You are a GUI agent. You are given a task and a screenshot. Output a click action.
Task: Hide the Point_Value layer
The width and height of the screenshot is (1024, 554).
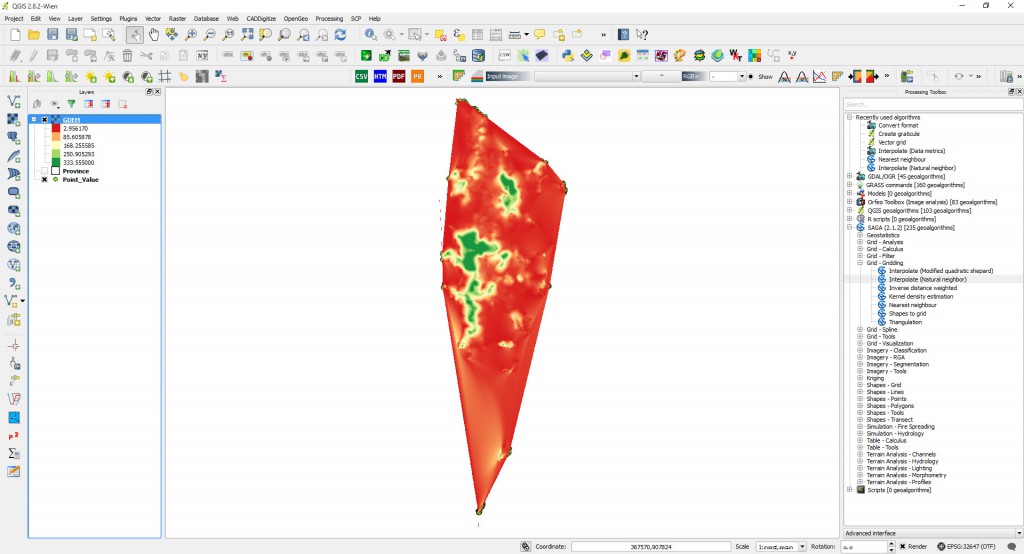point(44,180)
